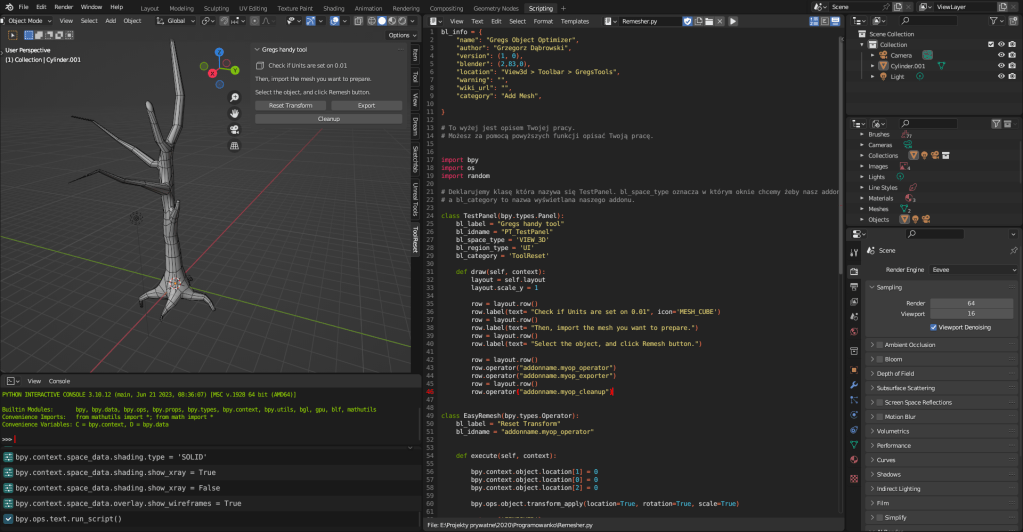Switch to orthographic view with the grid icon
Viewport: 1023px width, 532px height.
(x=234, y=145)
